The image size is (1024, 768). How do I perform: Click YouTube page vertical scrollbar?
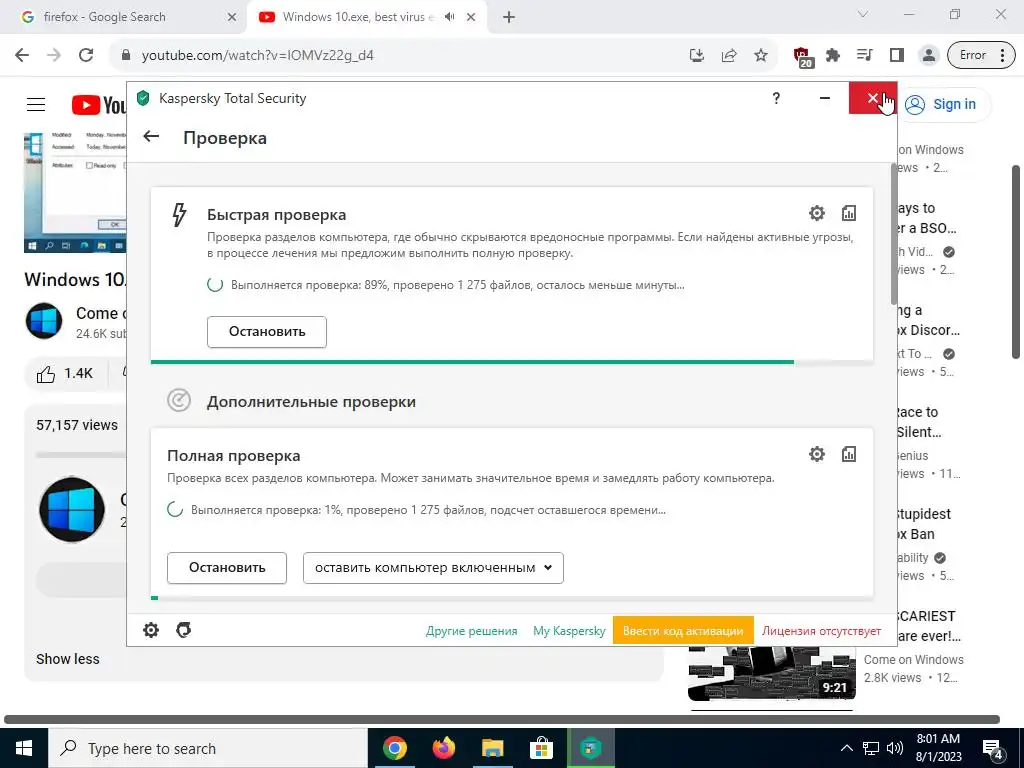tap(1016, 261)
